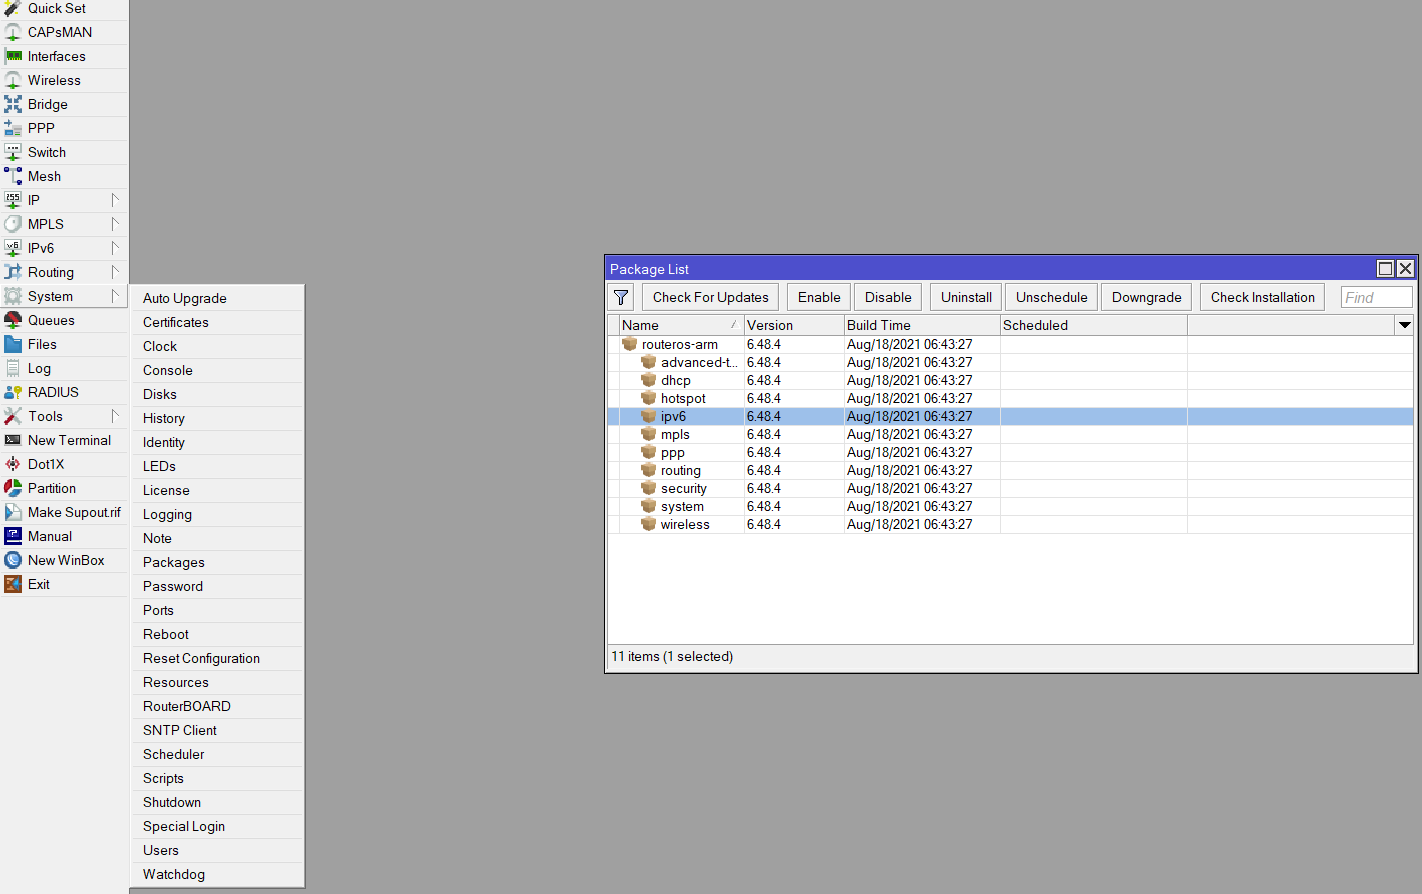Click the security package box icon

tap(649, 488)
